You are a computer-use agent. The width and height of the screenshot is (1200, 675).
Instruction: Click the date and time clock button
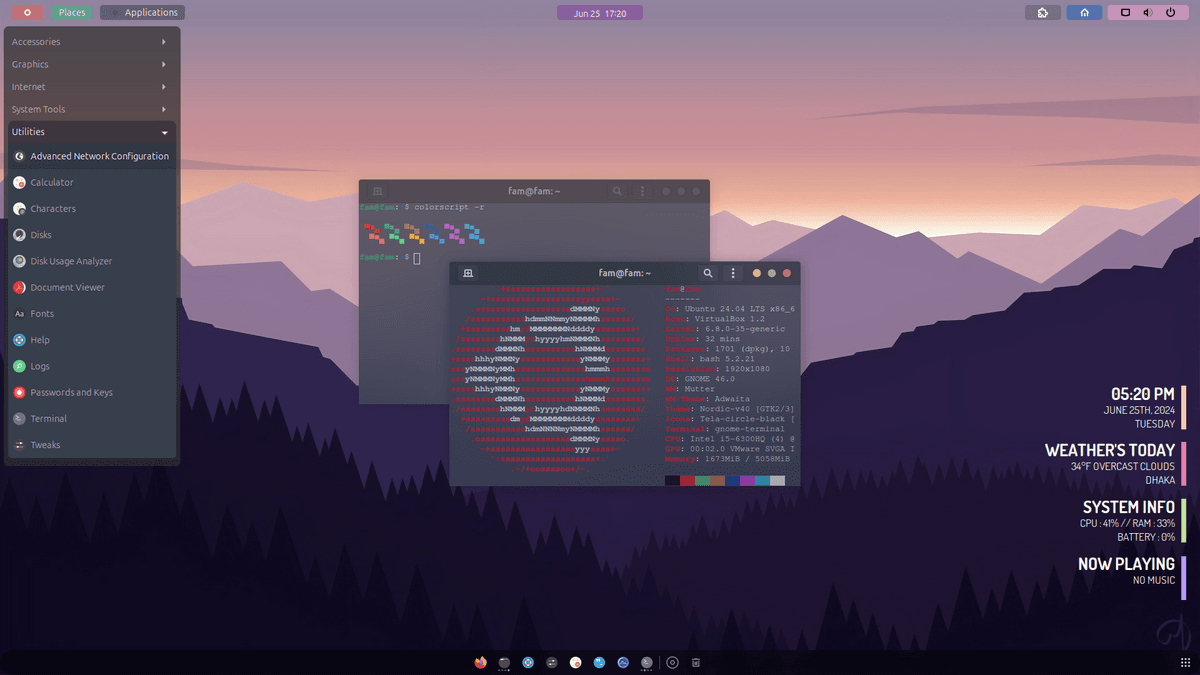tap(600, 13)
